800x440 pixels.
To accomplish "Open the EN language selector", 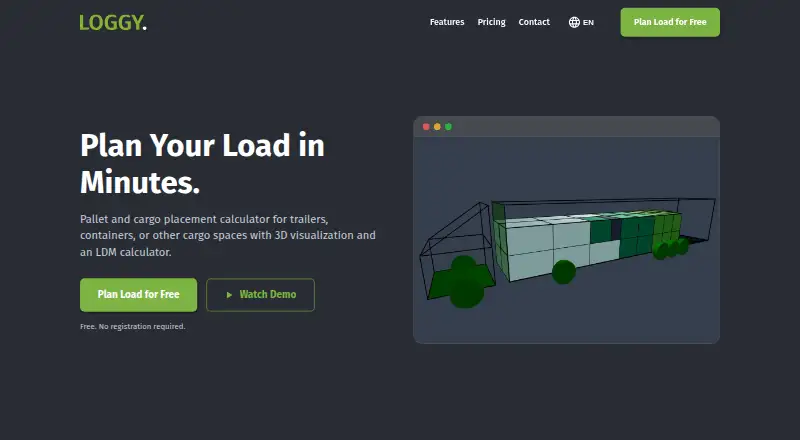I will point(581,22).
